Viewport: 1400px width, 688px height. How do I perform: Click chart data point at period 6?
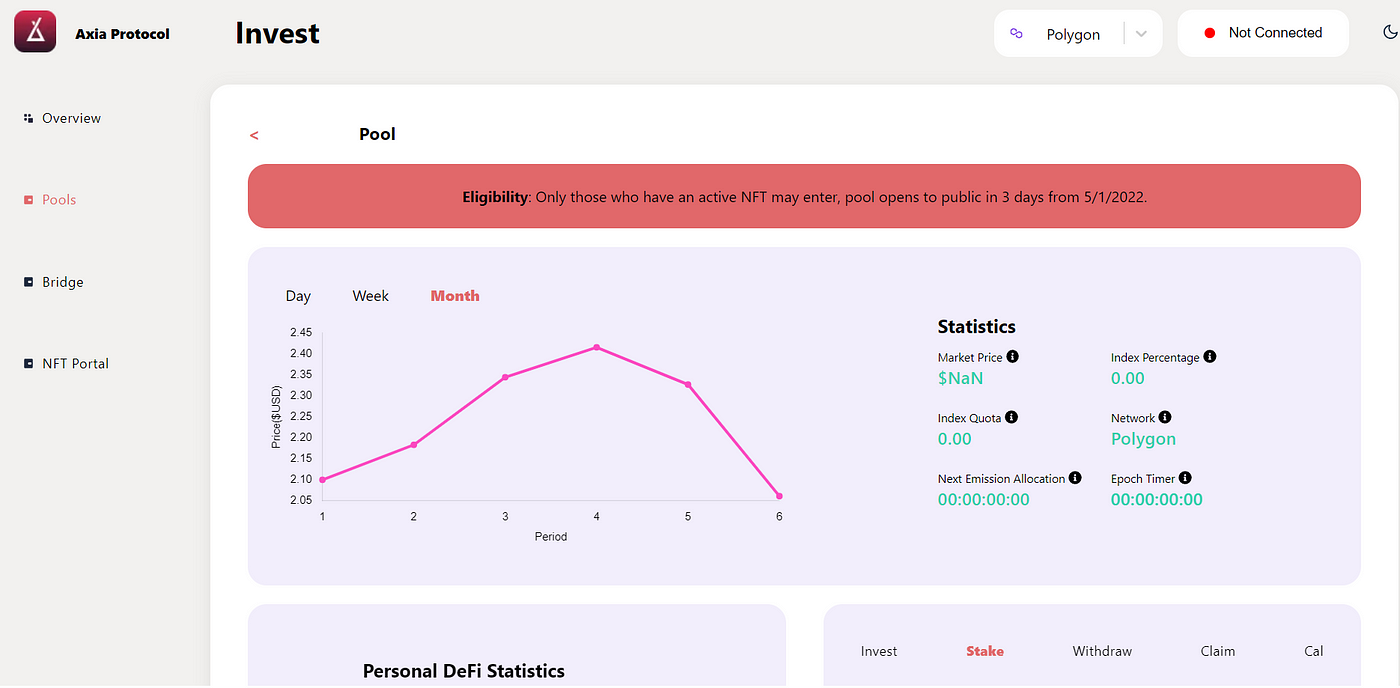[779, 496]
